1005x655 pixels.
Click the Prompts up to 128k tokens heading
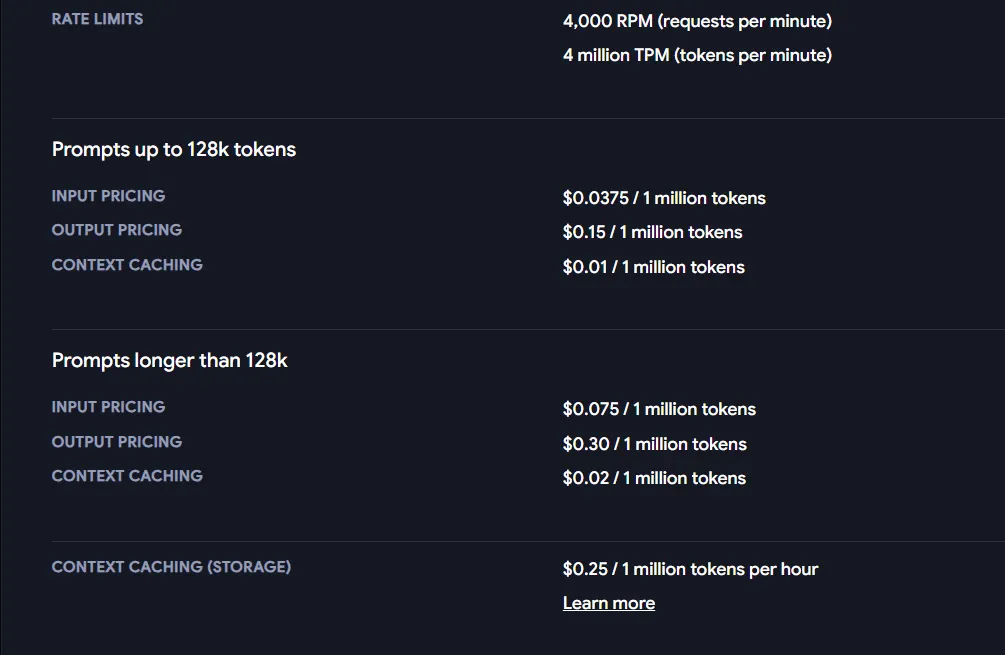tap(174, 149)
